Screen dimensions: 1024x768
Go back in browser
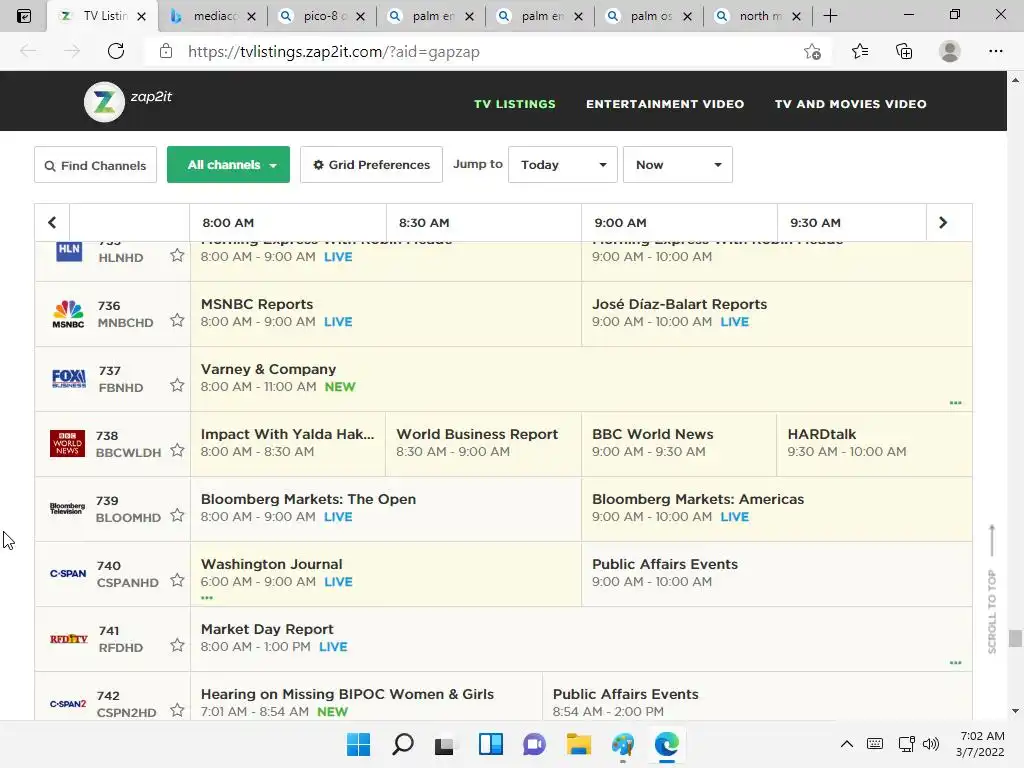[28, 51]
